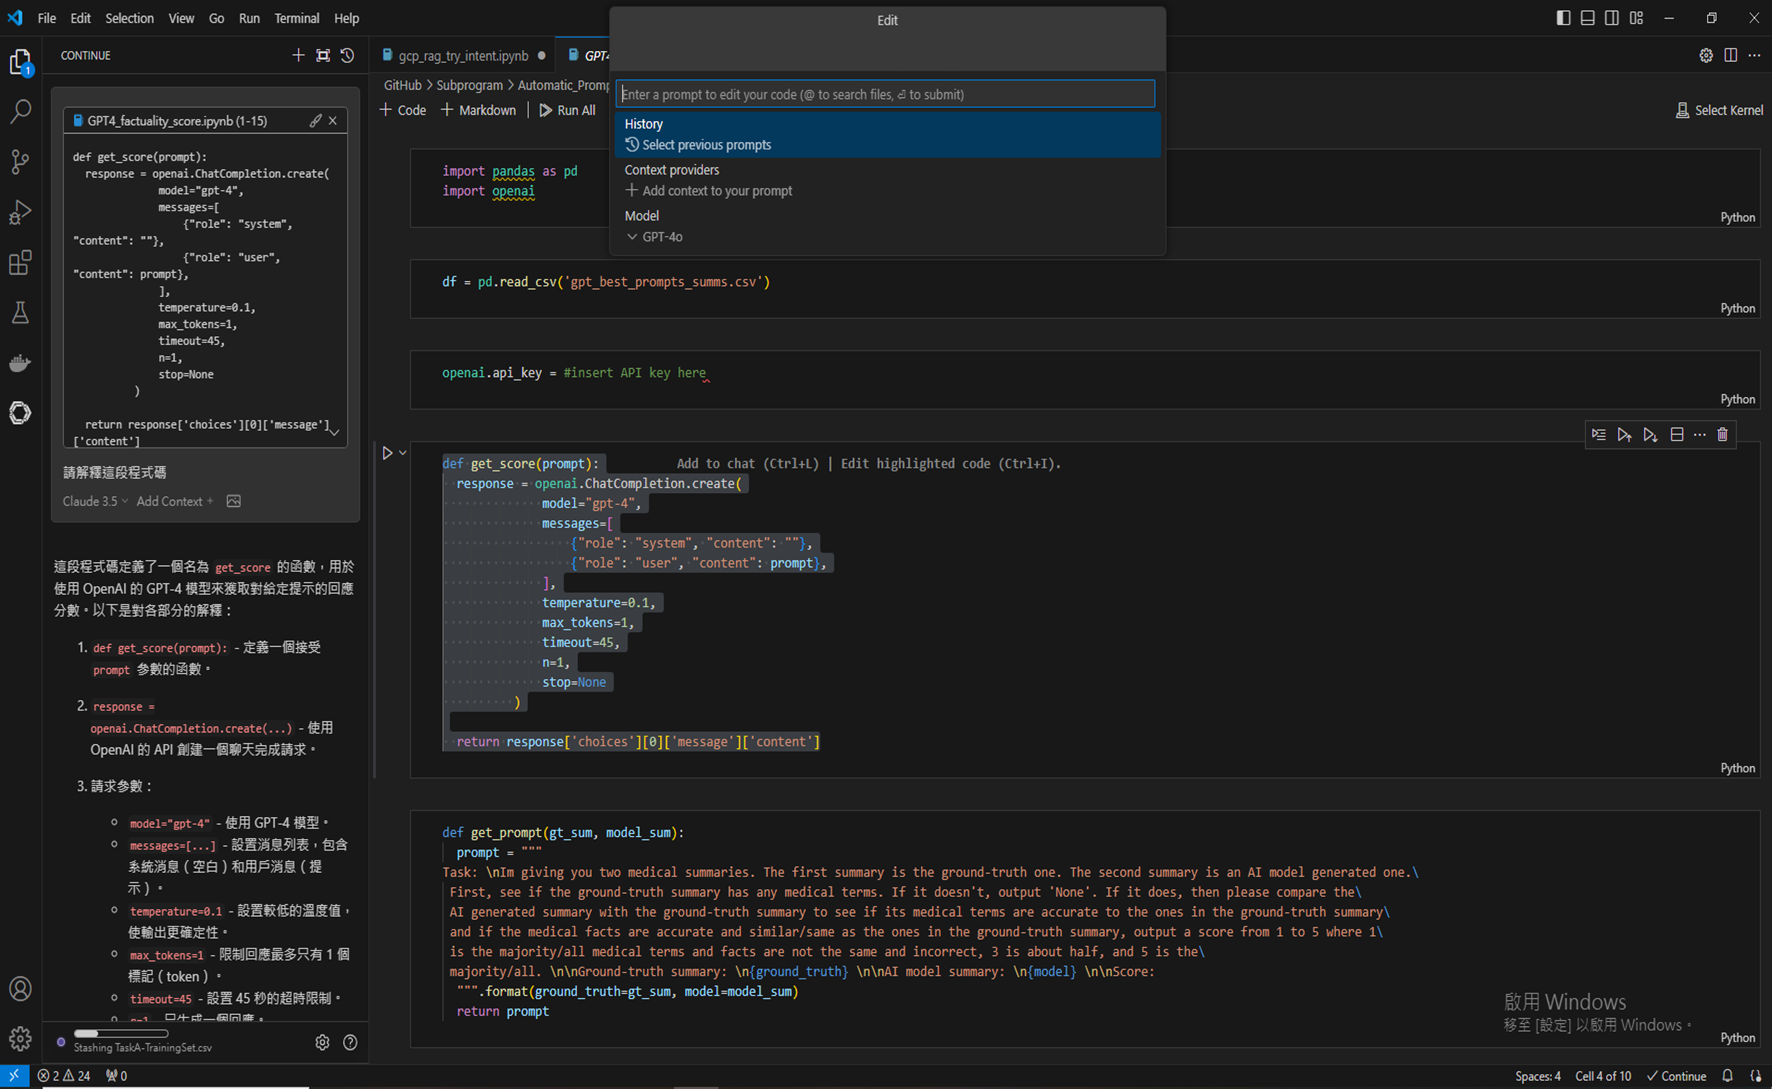This screenshot has height=1089, width=1772.
Task: Toggle the bottom panel visibility
Action: pyautogui.click(x=1587, y=18)
